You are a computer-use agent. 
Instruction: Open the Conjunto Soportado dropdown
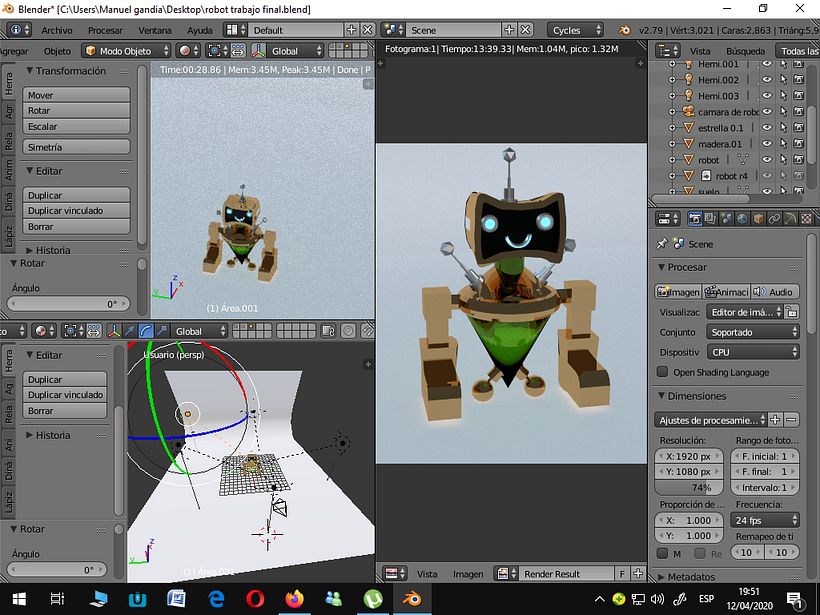753,332
